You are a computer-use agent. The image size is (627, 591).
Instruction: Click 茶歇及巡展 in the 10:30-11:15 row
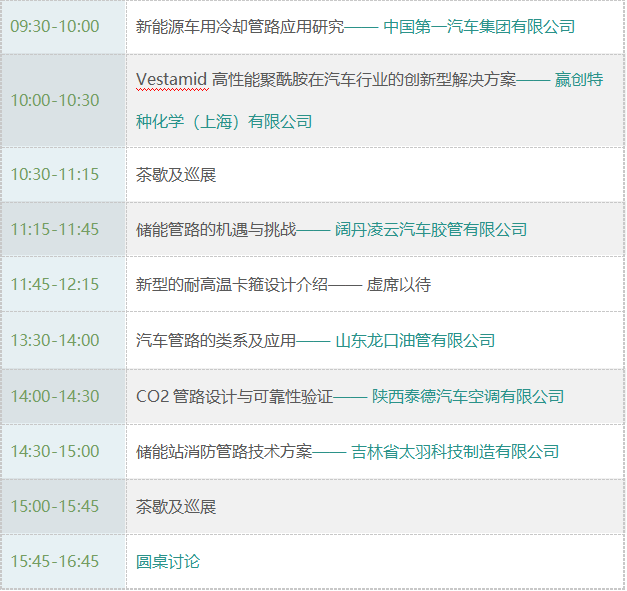pos(176,175)
